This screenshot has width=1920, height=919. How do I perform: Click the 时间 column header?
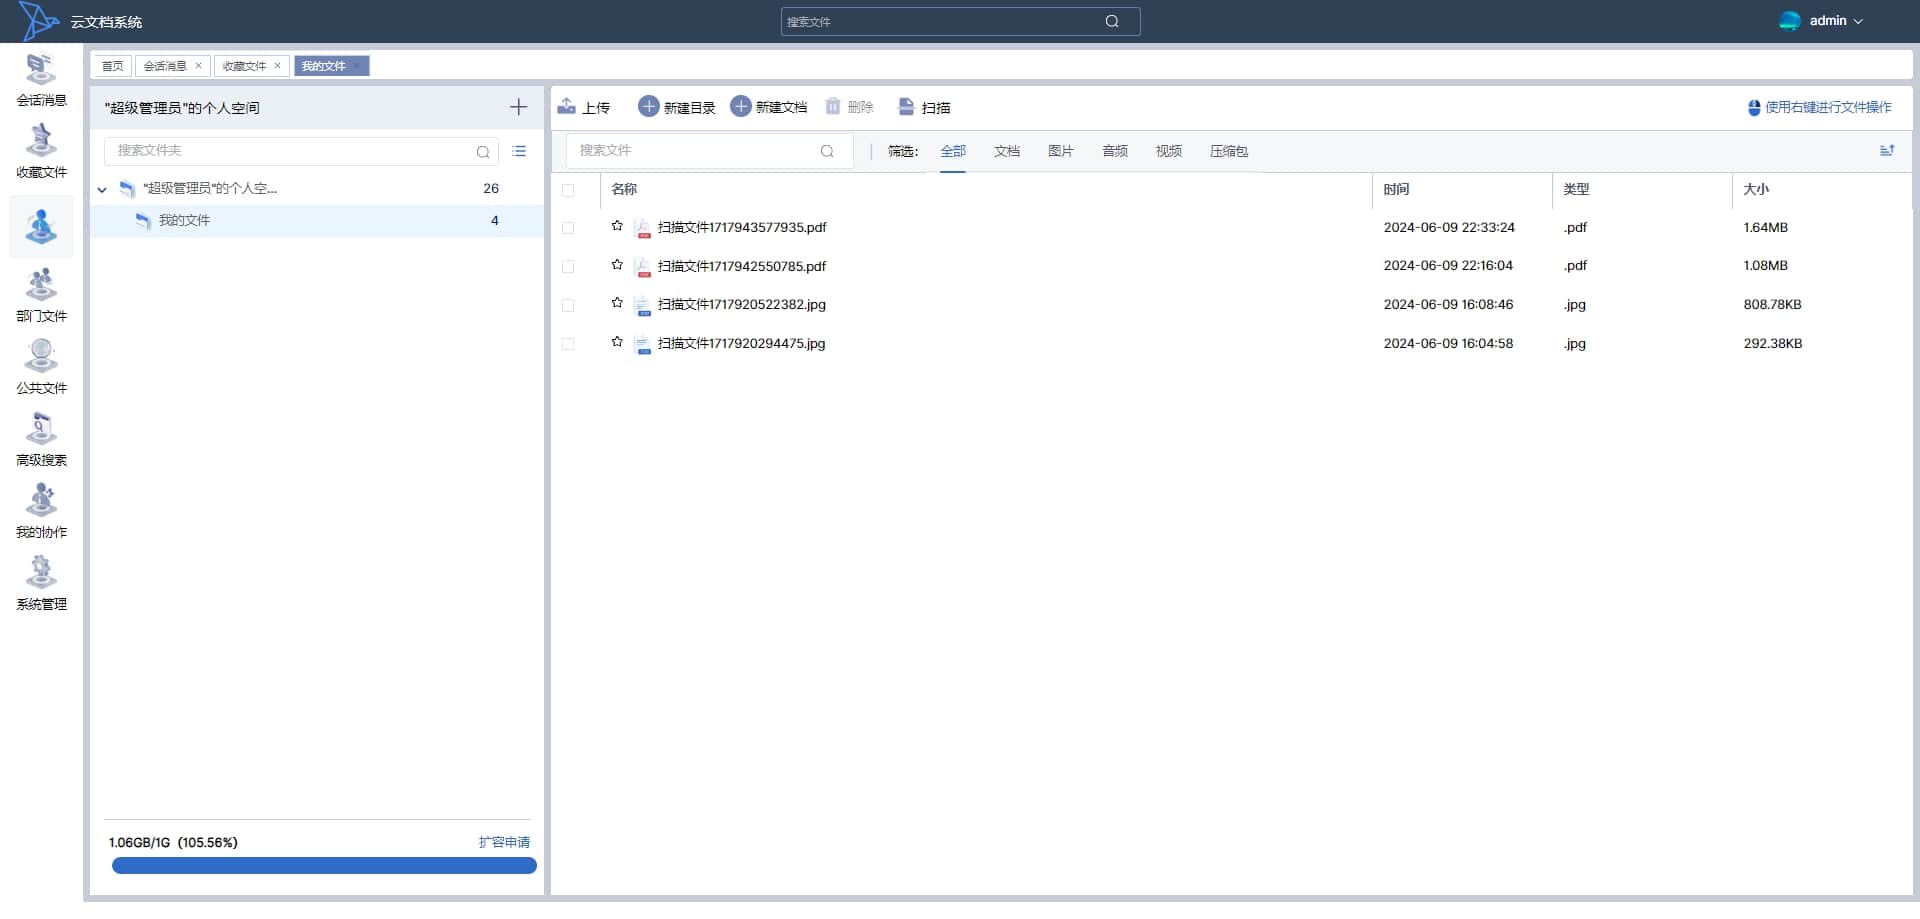click(1396, 189)
